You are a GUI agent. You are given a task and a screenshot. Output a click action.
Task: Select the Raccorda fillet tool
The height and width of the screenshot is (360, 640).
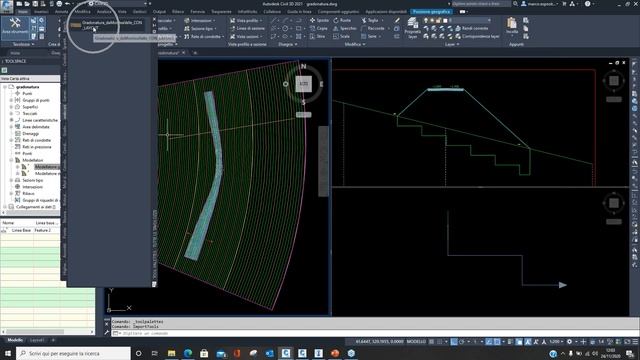(x=373, y=29)
